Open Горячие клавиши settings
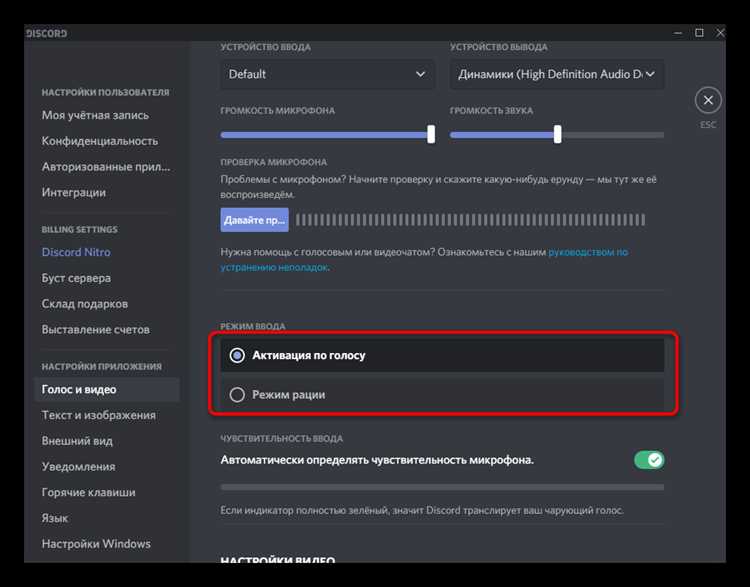 tap(88, 492)
